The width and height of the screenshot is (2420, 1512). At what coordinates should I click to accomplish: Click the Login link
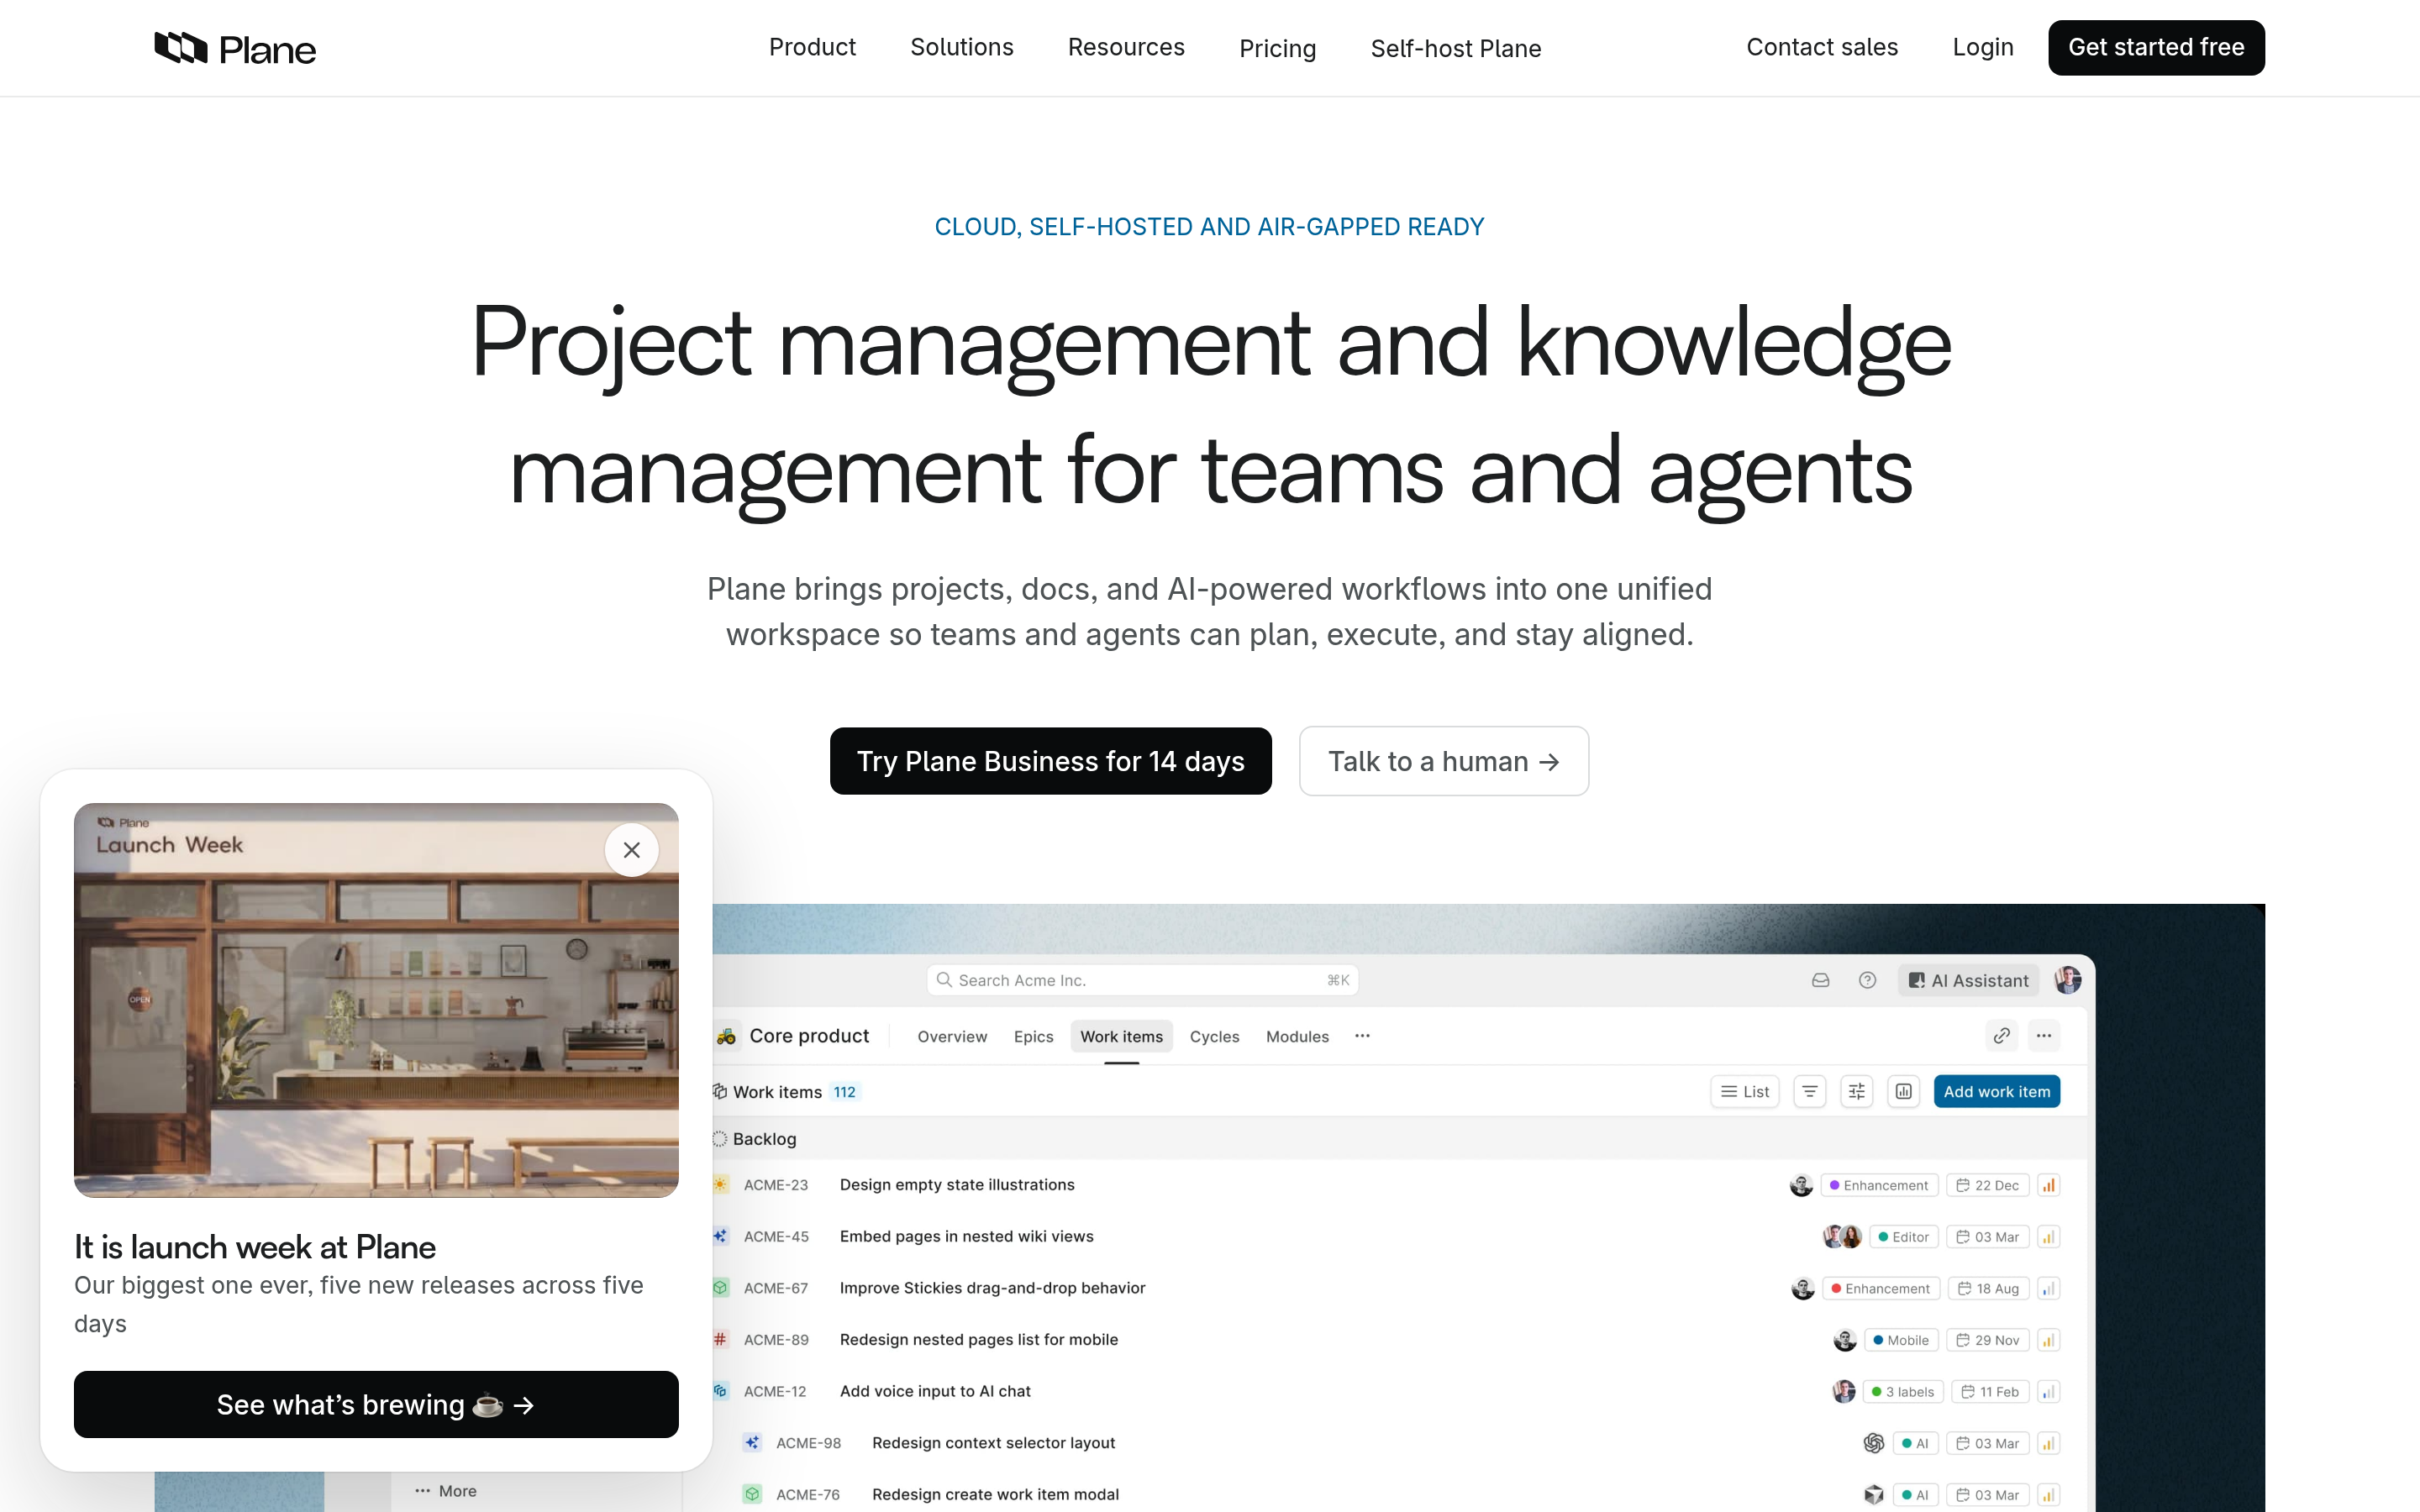coord(1982,47)
